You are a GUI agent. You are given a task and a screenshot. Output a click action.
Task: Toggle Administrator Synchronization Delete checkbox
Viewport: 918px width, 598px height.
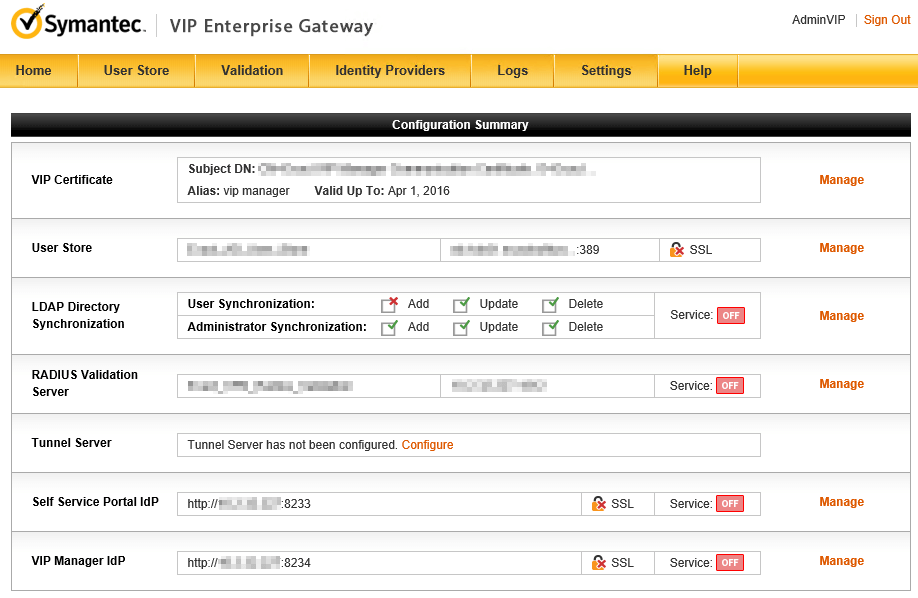(x=550, y=327)
